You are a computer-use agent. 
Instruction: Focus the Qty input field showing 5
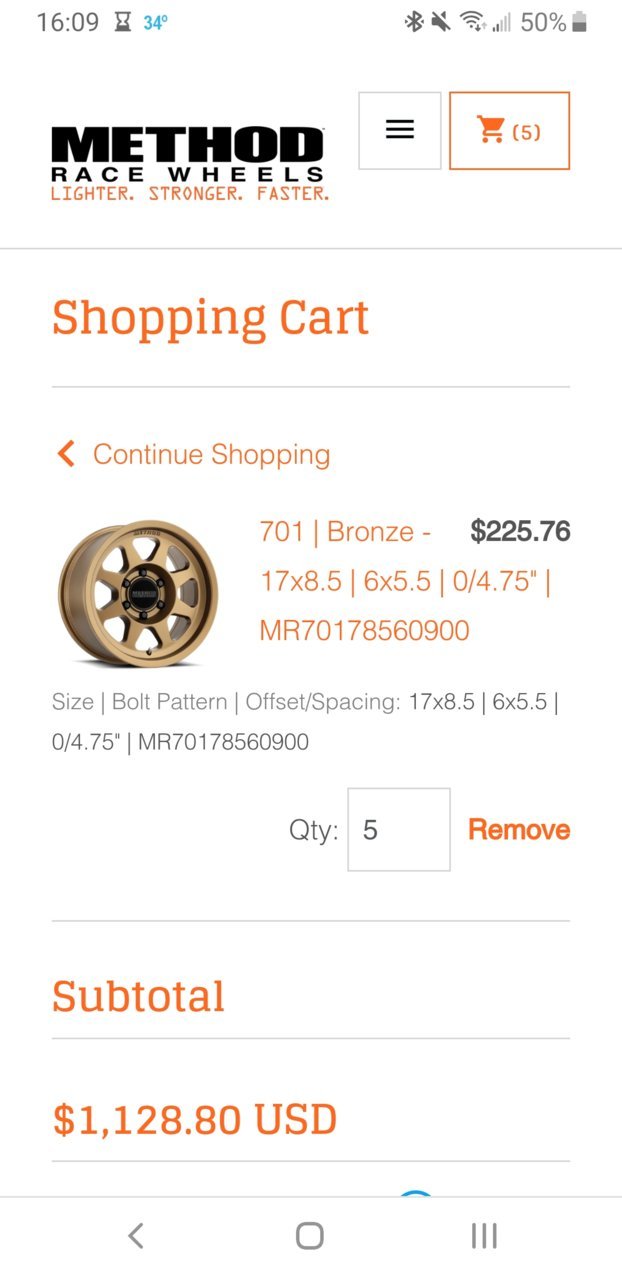coord(399,829)
